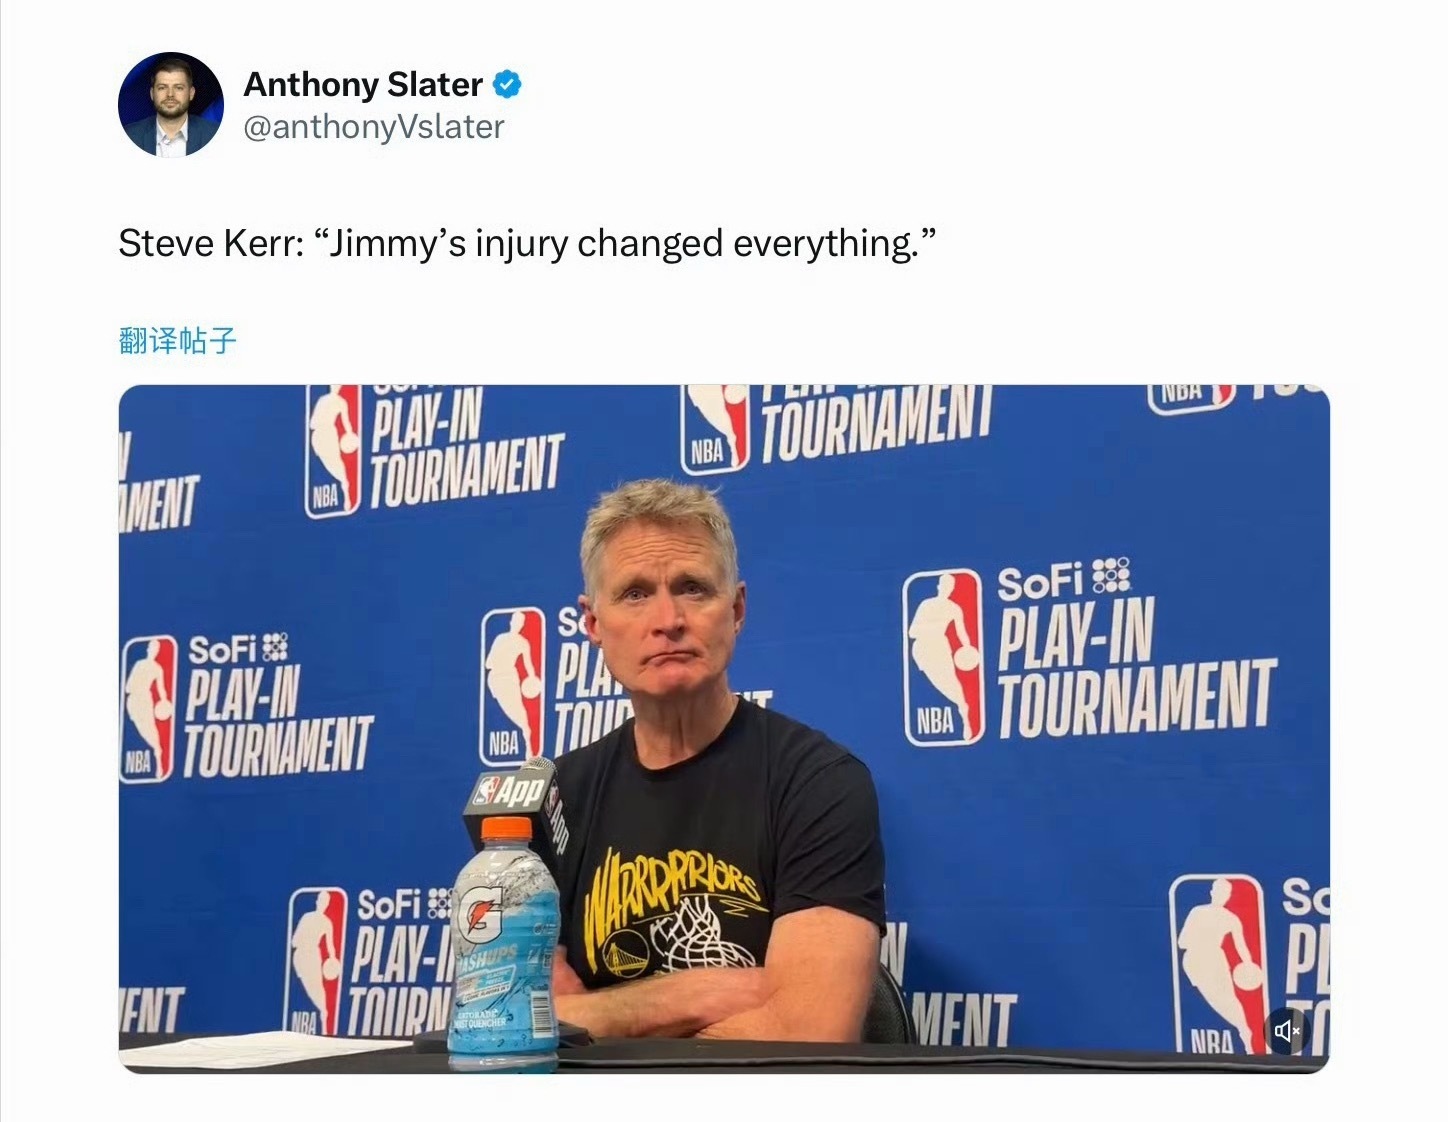The width and height of the screenshot is (1448, 1122).
Task: Click the SoFi wordmark right of the coach
Action: coord(1041,582)
